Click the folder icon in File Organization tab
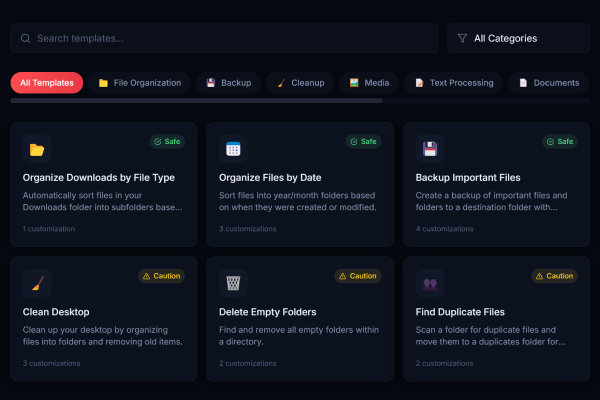Screen dimensions: 600x400 click(x=103, y=83)
